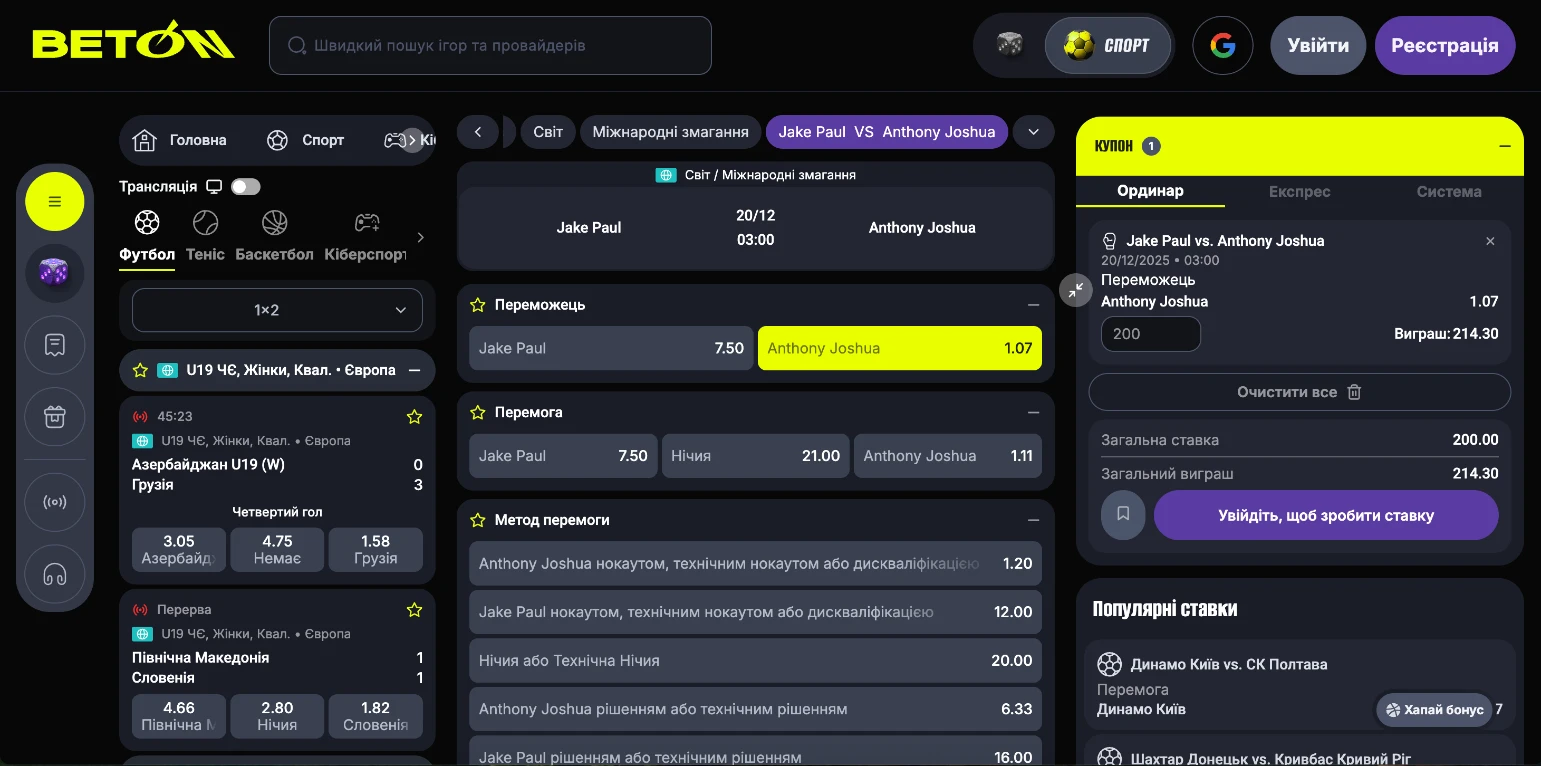Click the trash icon in Очистити все
Viewport: 1541px width, 766px height.
(1354, 392)
